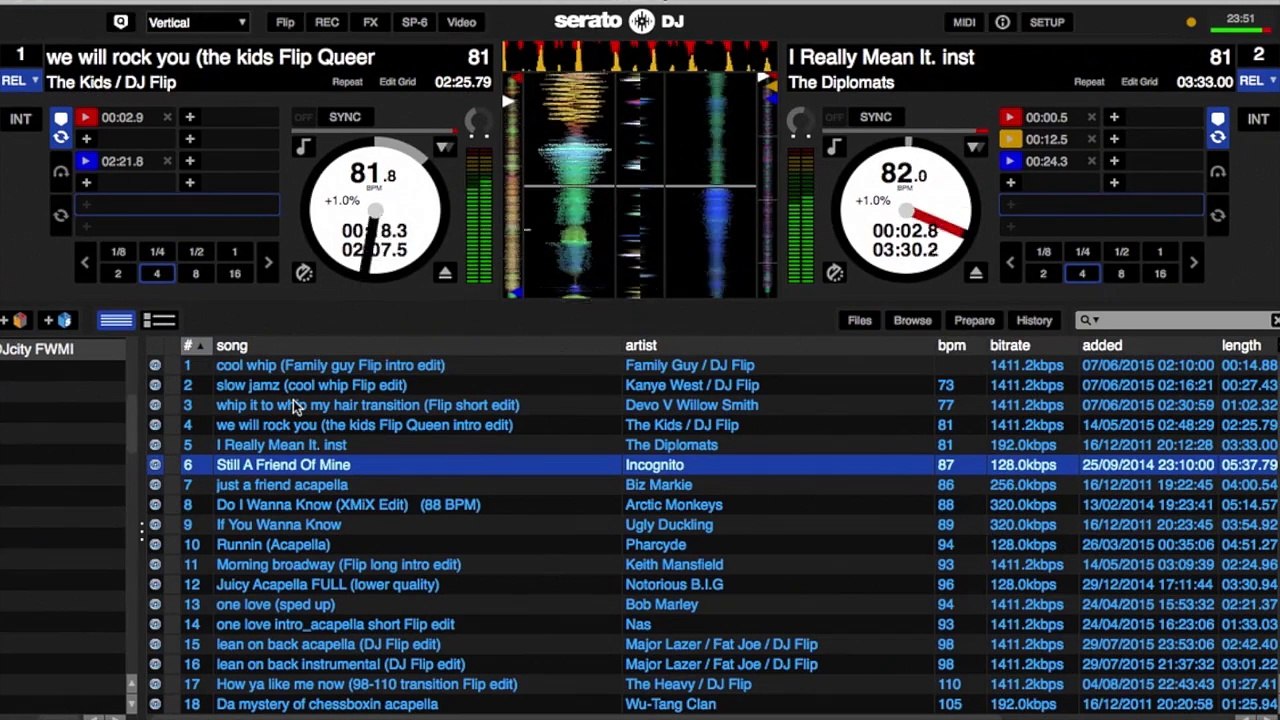Trigger the blue 02:21.8 cue on left deck
The height and width of the screenshot is (720, 1280).
86,161
